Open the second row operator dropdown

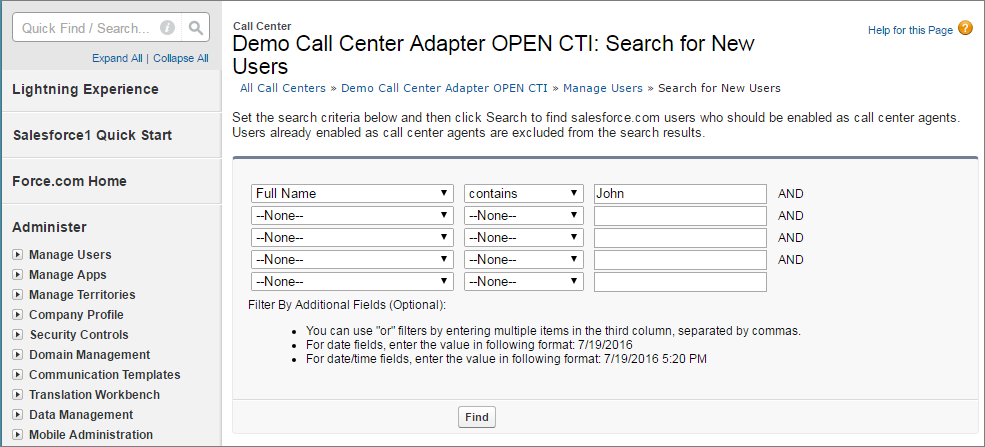tap(524, 216)
